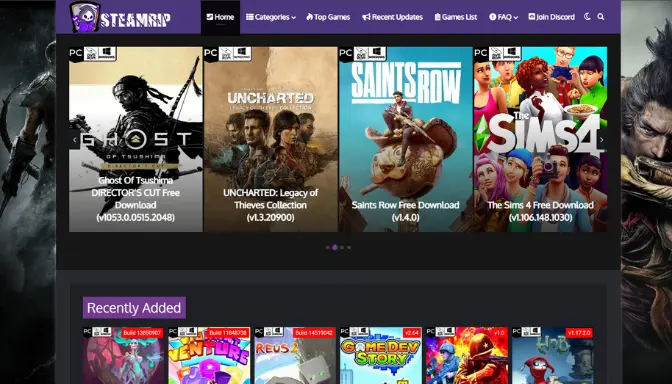Open the Home menu item
Screen dimensions: 672x384
220,17
